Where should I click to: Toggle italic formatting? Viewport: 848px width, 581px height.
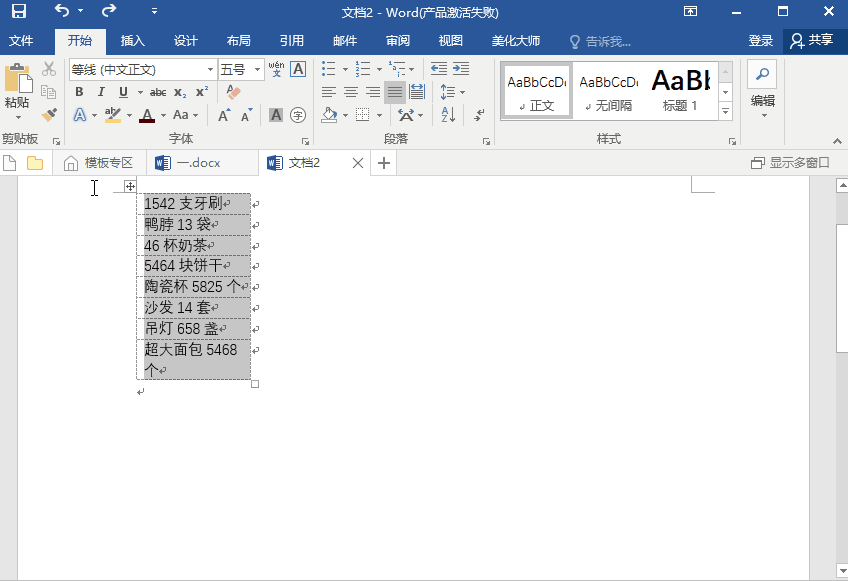coord(101,92)
